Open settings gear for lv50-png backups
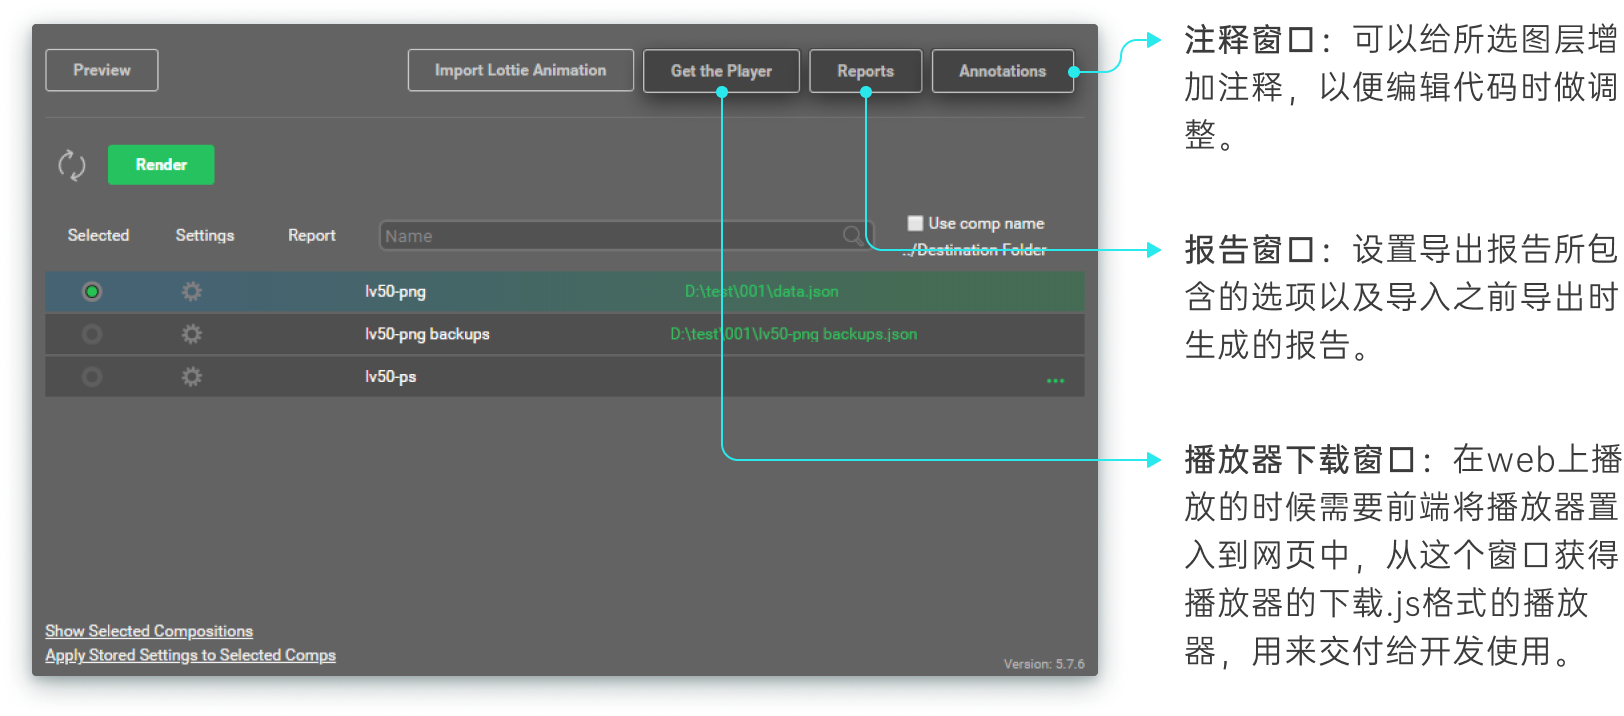The width and height of the screenshot is (1624, 716). (x=191, y=334)
